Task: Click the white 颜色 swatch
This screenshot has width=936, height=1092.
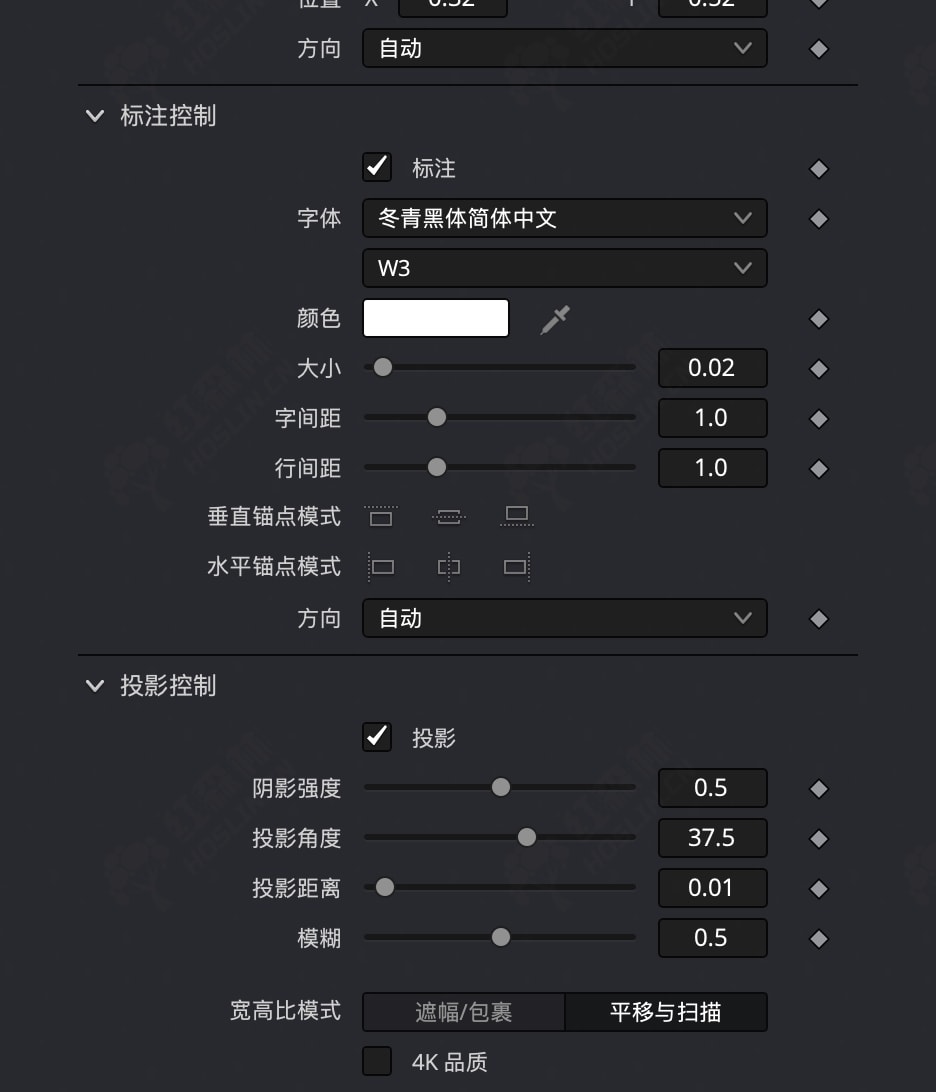Action: pos(436,319)
